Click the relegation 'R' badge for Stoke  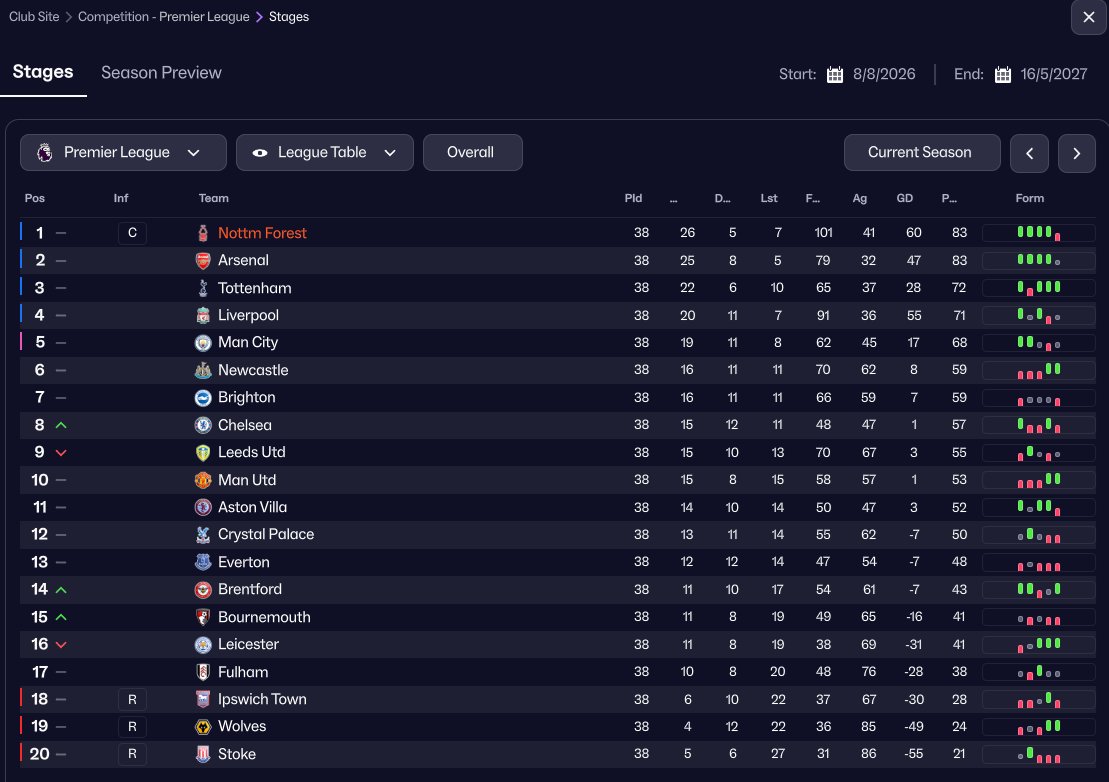point(132,754)
